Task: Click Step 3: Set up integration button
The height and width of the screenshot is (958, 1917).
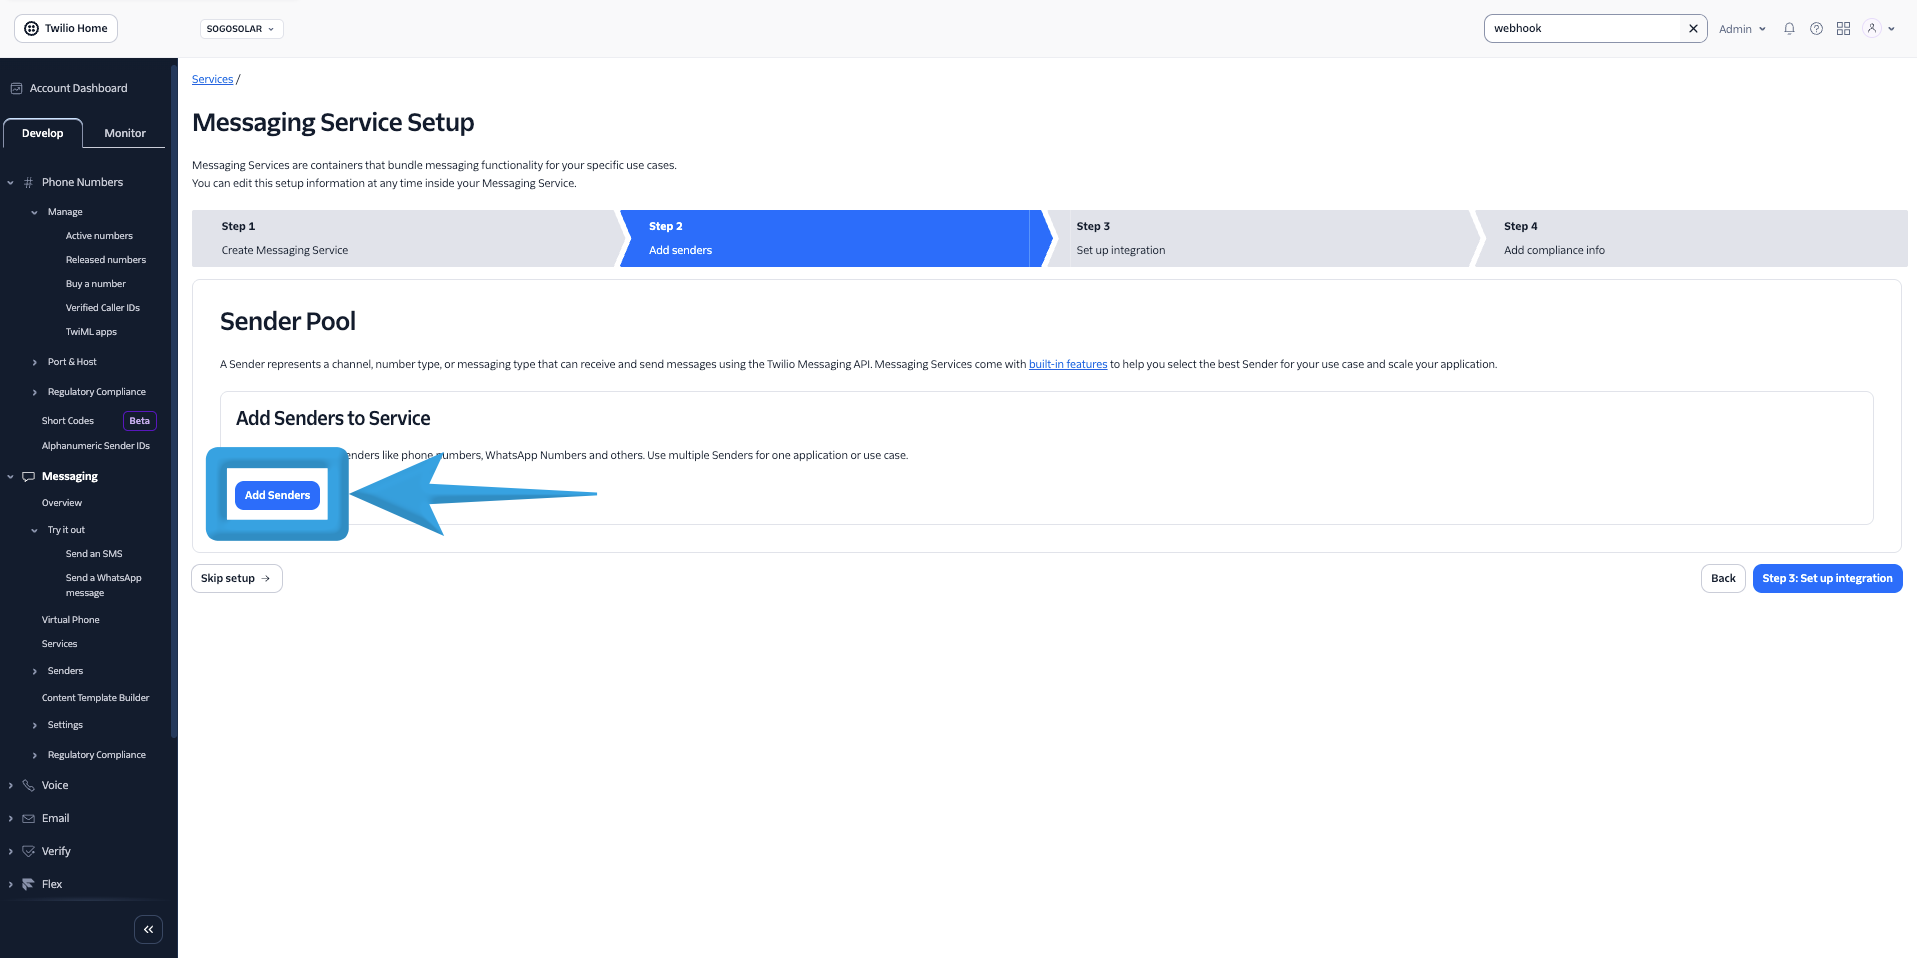Action: [1826, 578]
